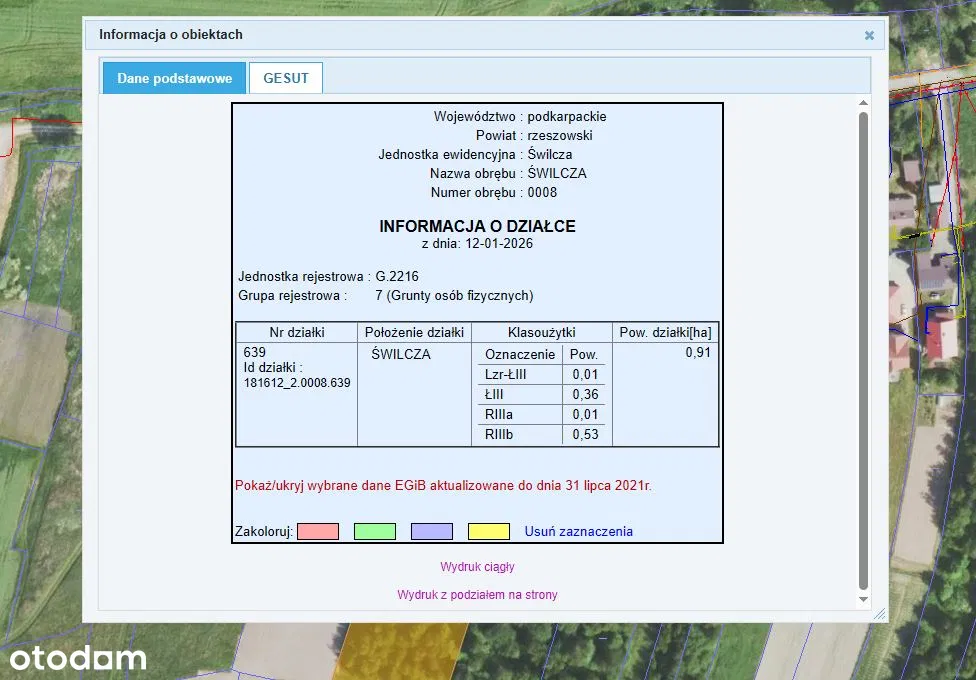The height and width of the screenshot is (680, 976).
Task: Select the orange highlighted parcel on map
Action: tap(400, 650)
